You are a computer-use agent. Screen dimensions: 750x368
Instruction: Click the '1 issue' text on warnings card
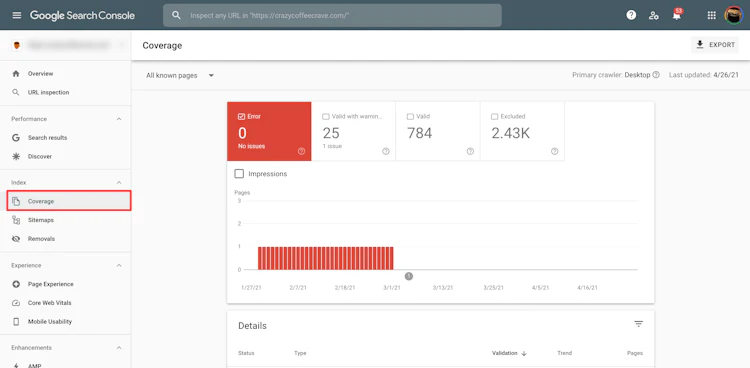click(x=332, y=146)
